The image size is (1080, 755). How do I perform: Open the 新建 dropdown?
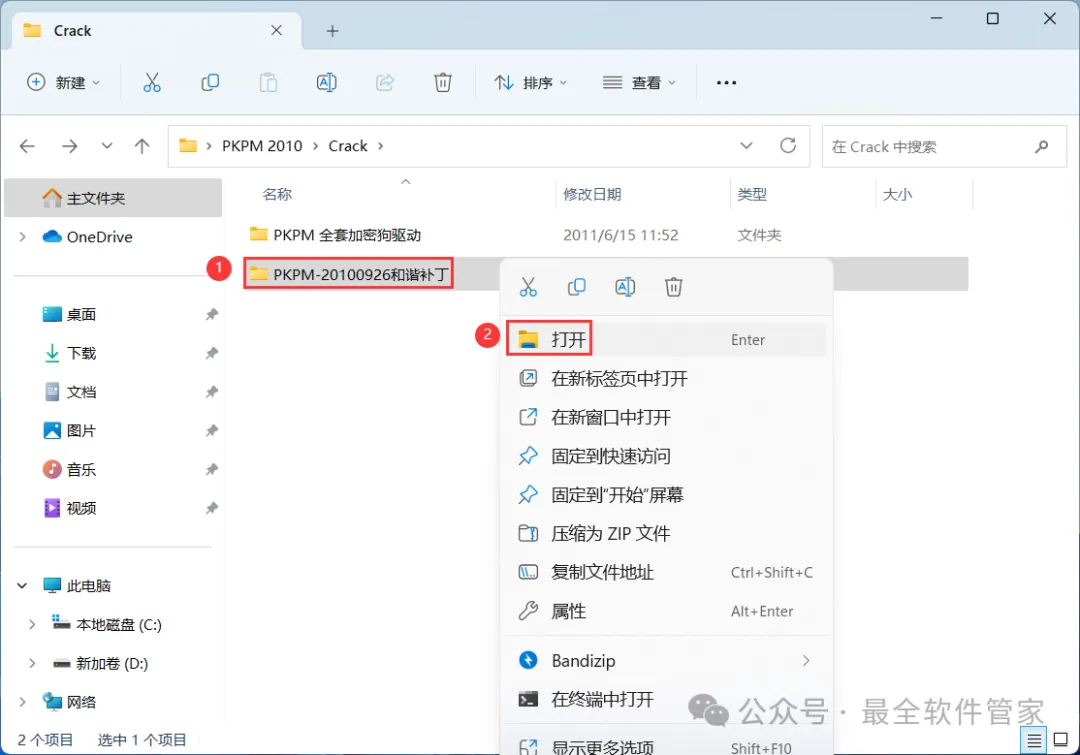[63, 83]
